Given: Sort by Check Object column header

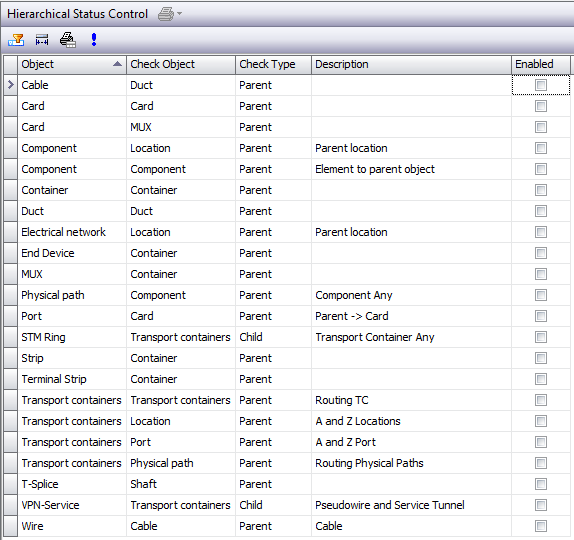Looking at the screenshot, I should [181, 64].
